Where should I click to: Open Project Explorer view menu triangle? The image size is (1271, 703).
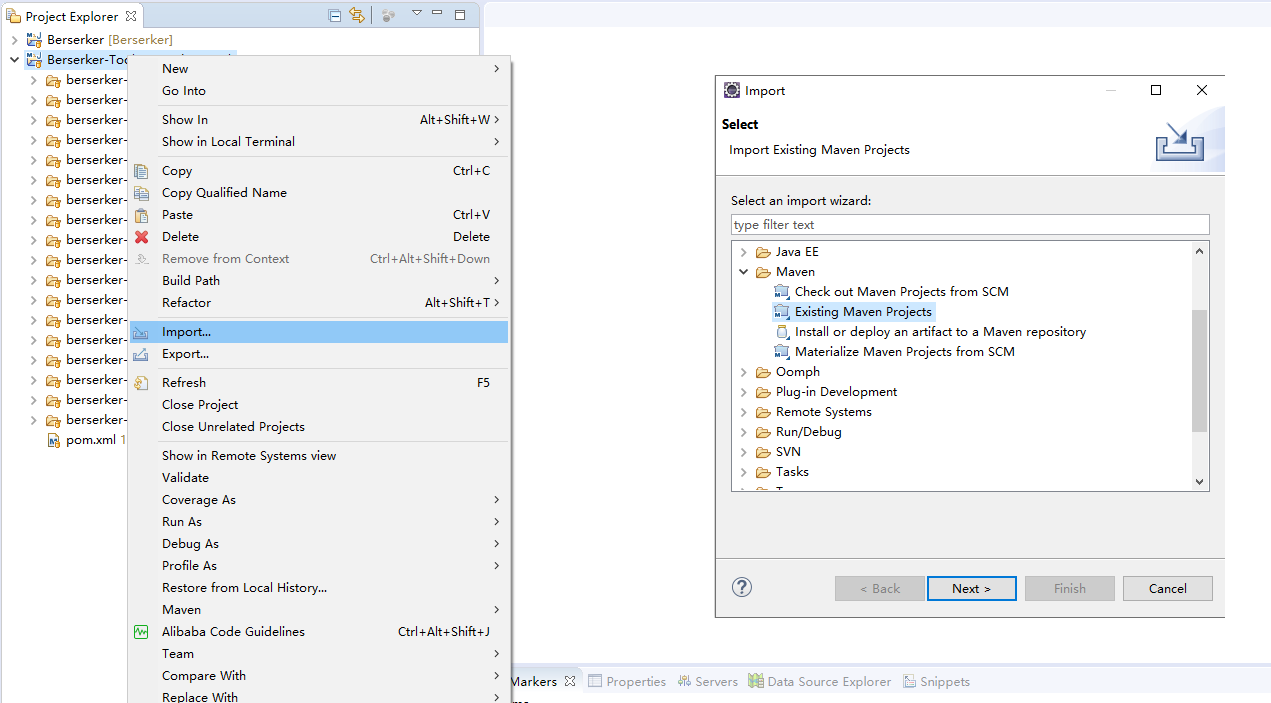[x=417, y=14]
